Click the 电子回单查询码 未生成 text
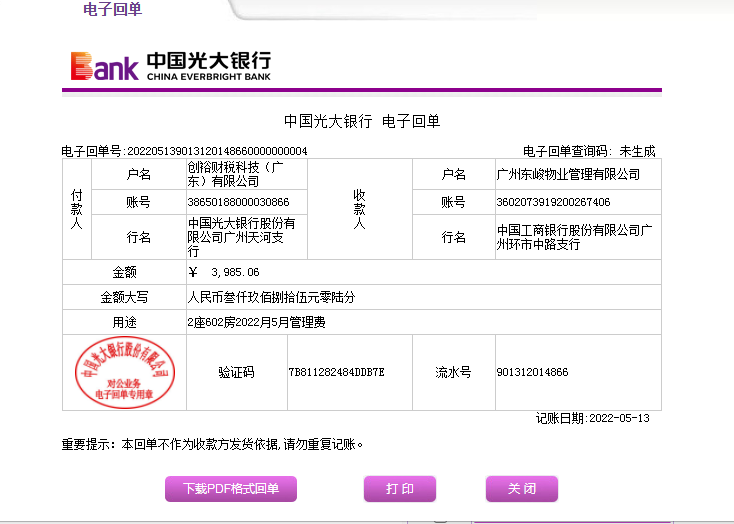The width and height of the screenshot is (734, 524). coord(589,151)
